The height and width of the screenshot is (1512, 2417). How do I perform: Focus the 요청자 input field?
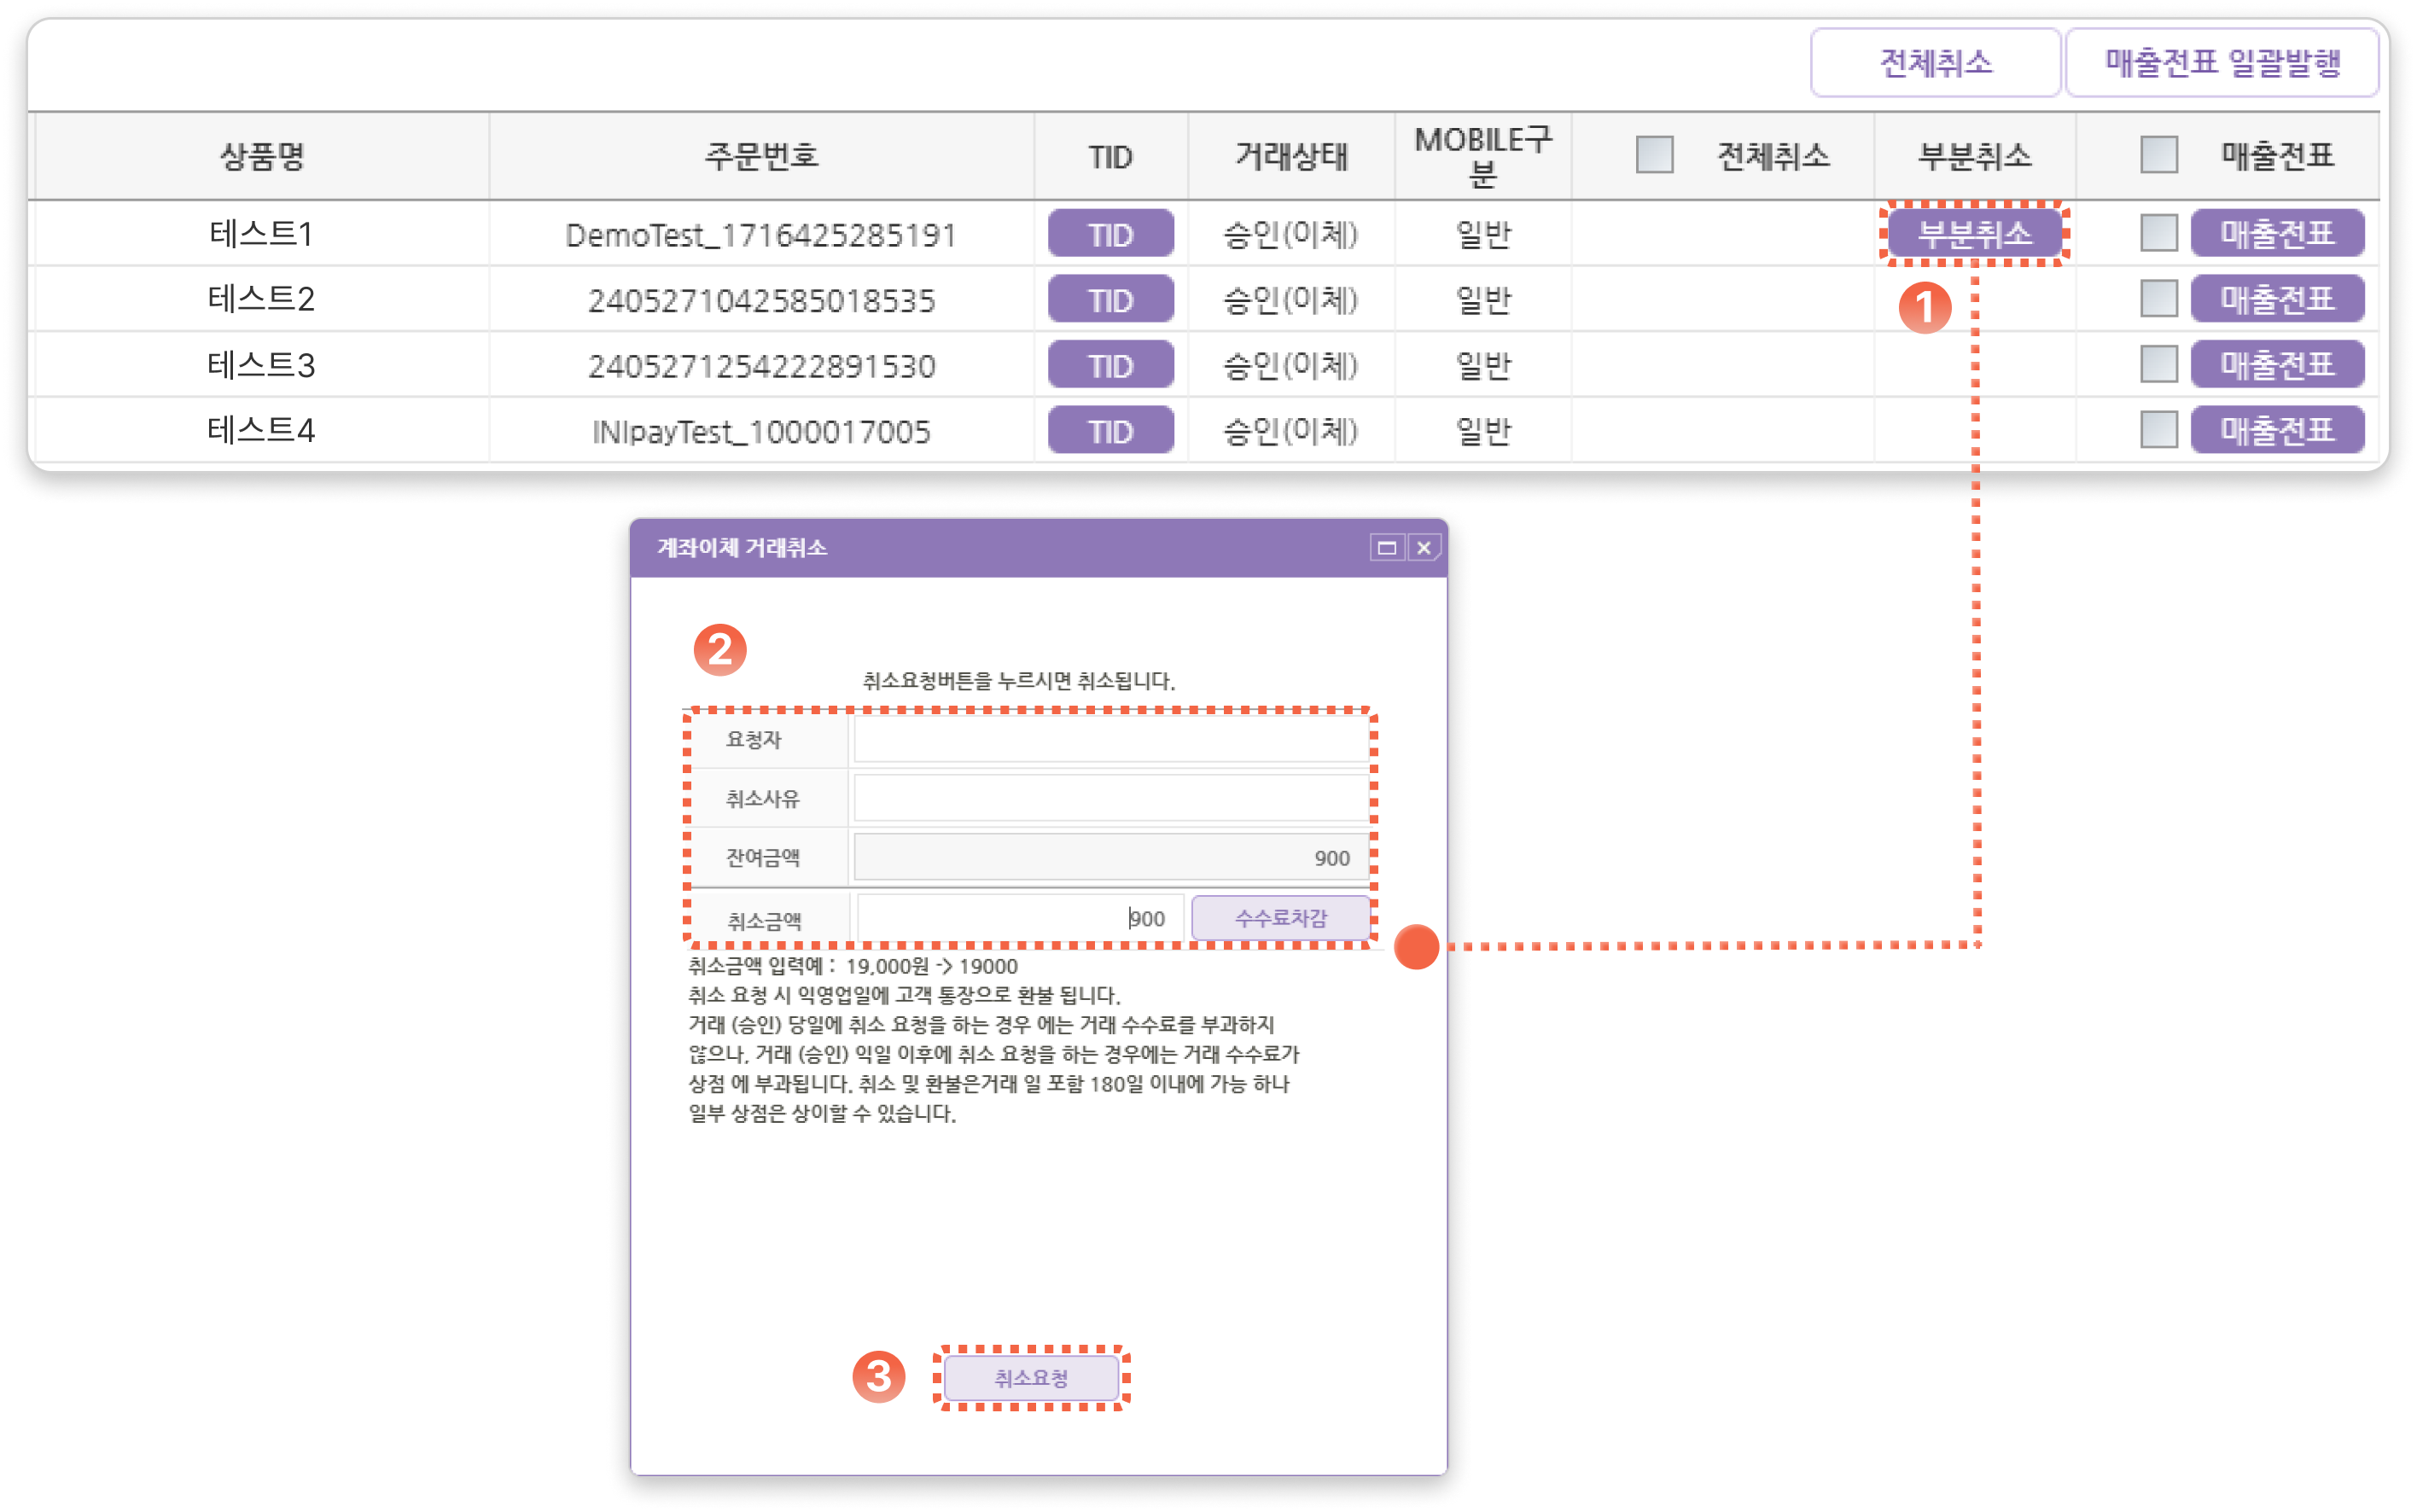pos(1110,741)
